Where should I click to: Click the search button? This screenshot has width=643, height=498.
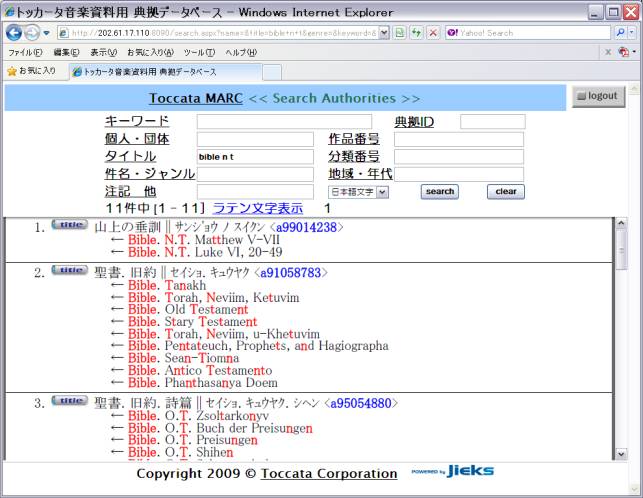pos(440,192)
